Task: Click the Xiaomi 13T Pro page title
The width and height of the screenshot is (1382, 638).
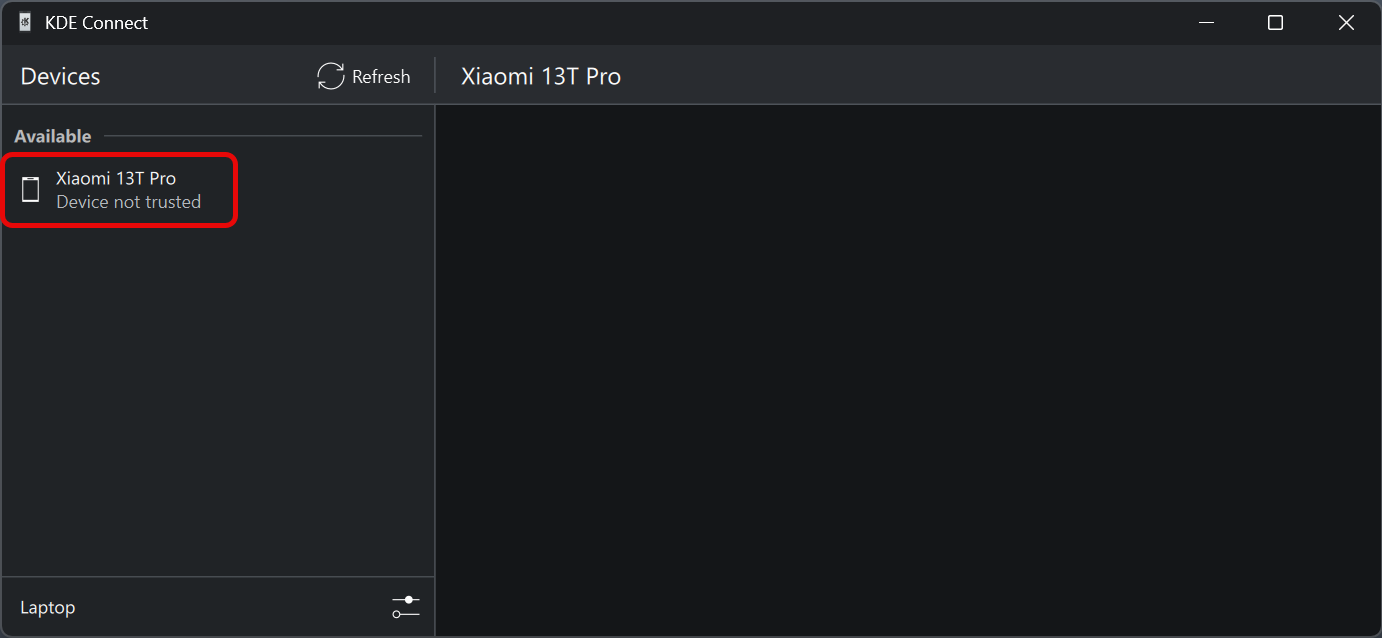Action: click(x=541, y=77)
